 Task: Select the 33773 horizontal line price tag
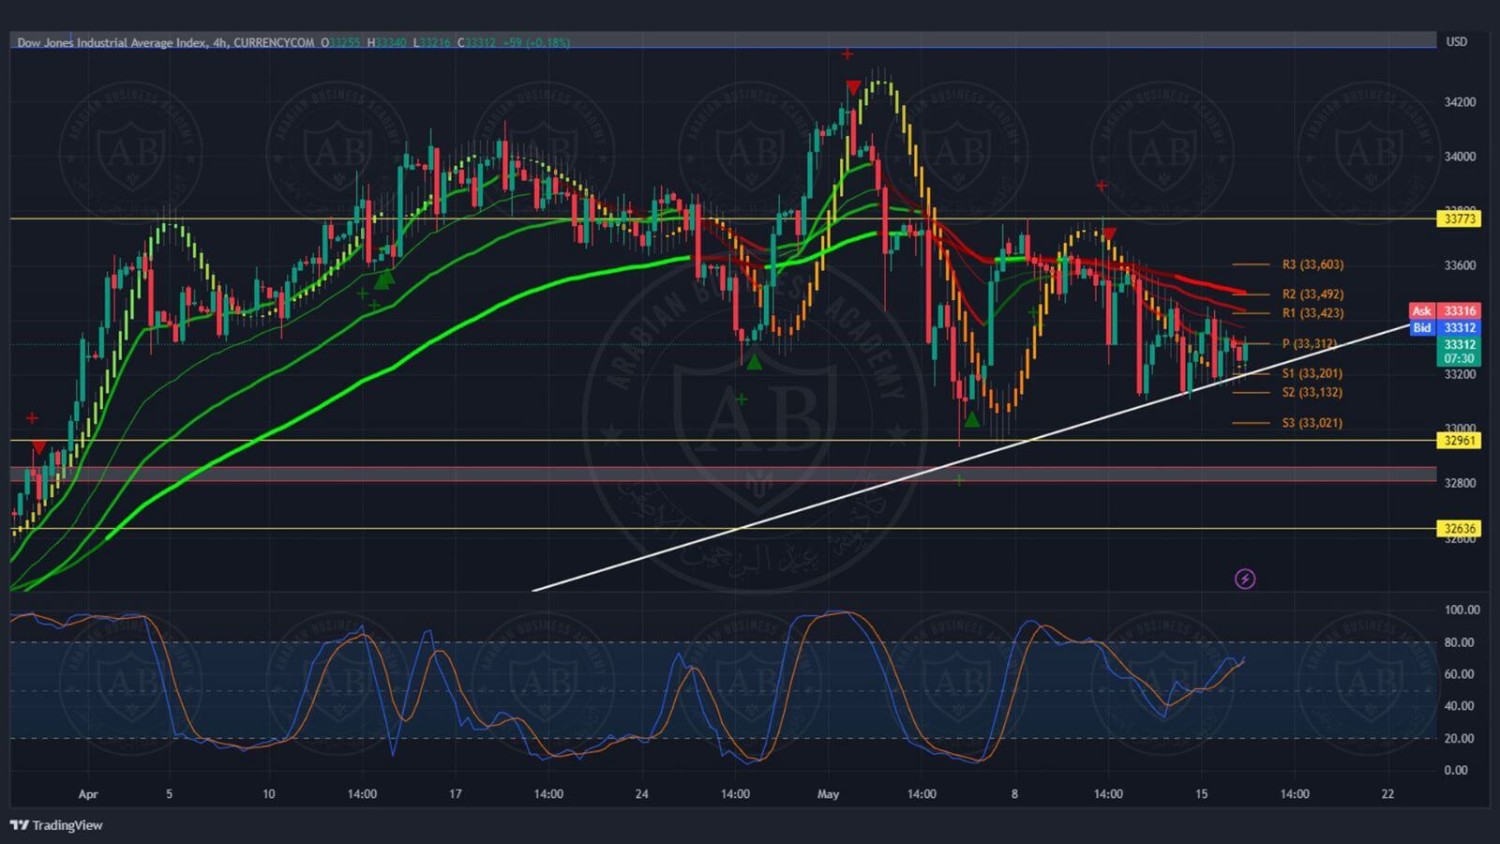click(x=1458, y=218)
